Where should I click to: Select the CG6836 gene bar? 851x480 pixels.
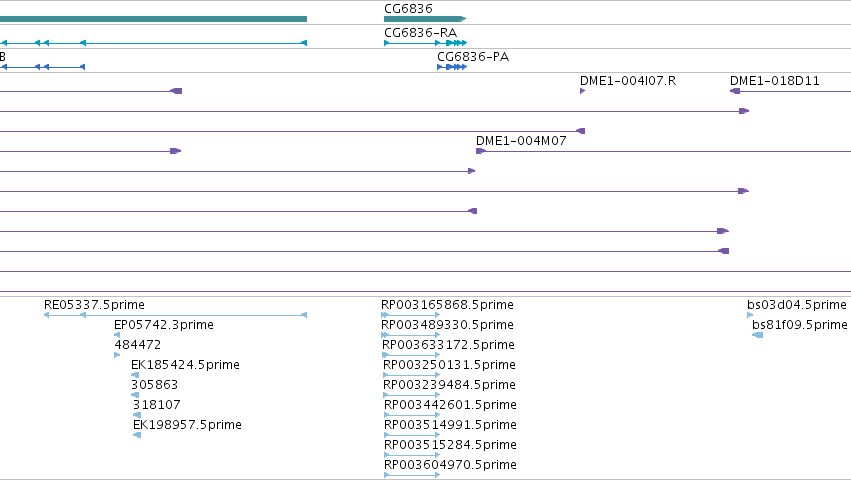(425, 19)
